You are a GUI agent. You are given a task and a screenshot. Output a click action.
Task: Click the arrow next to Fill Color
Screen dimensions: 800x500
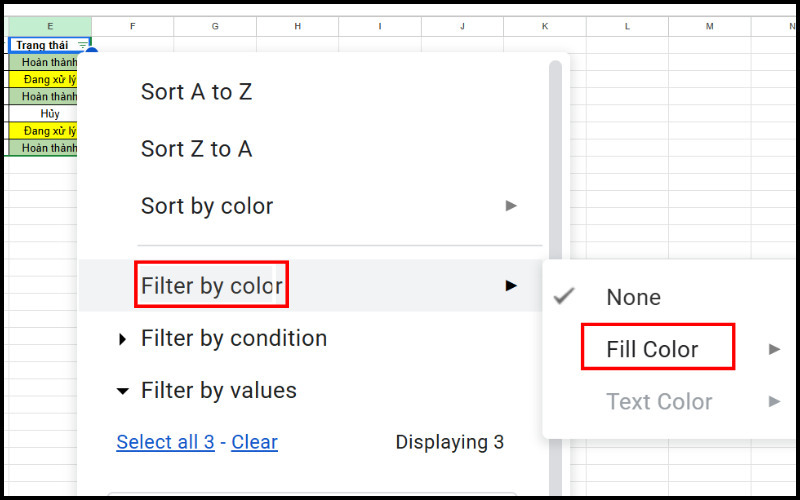(x=774, y=349)
